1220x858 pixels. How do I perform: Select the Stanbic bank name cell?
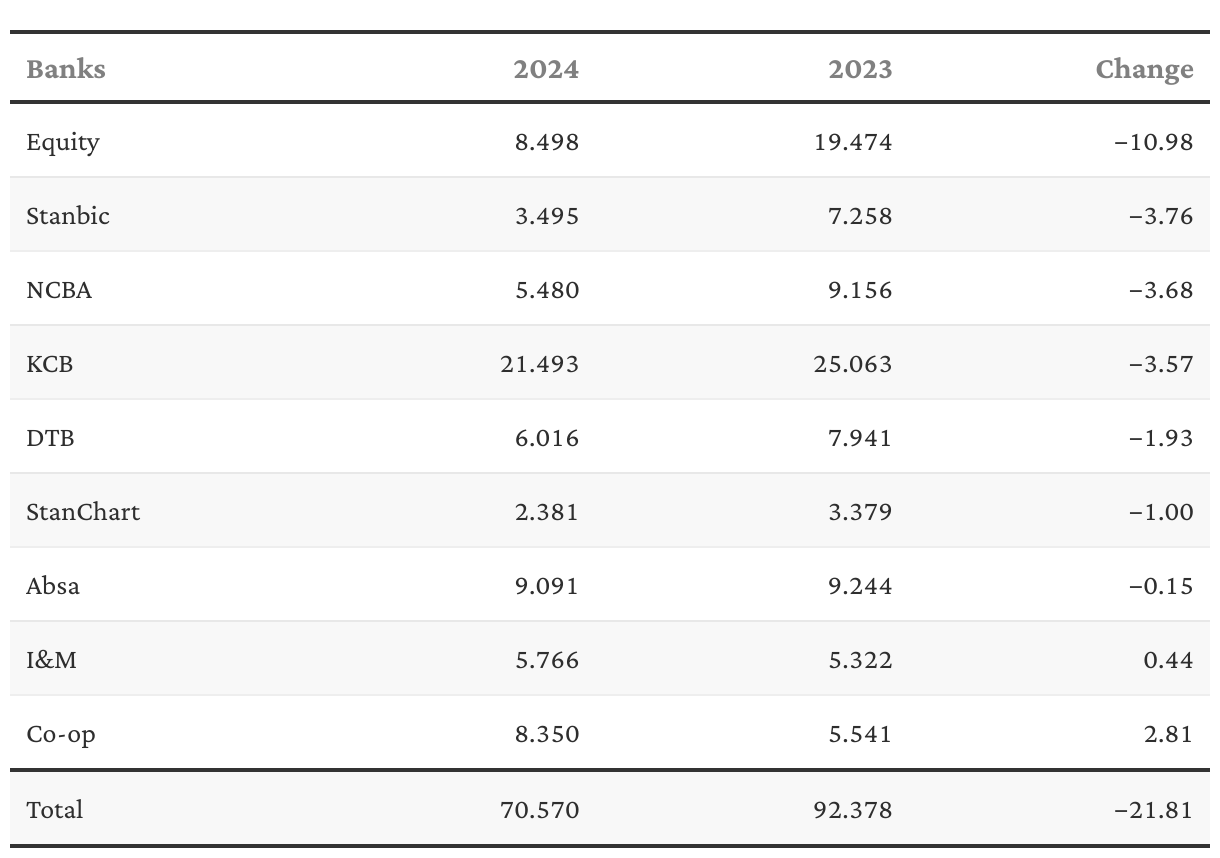[68, 216]
